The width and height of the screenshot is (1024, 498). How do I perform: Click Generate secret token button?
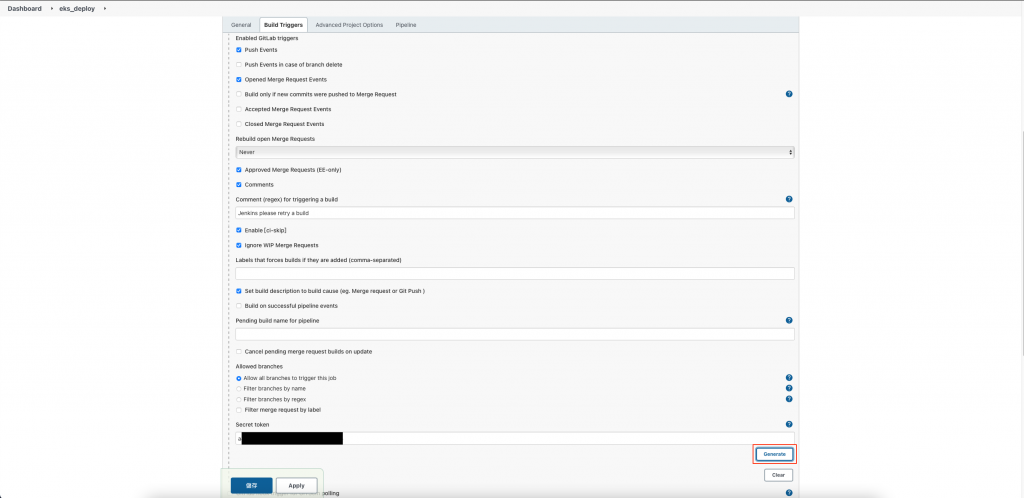775,454
